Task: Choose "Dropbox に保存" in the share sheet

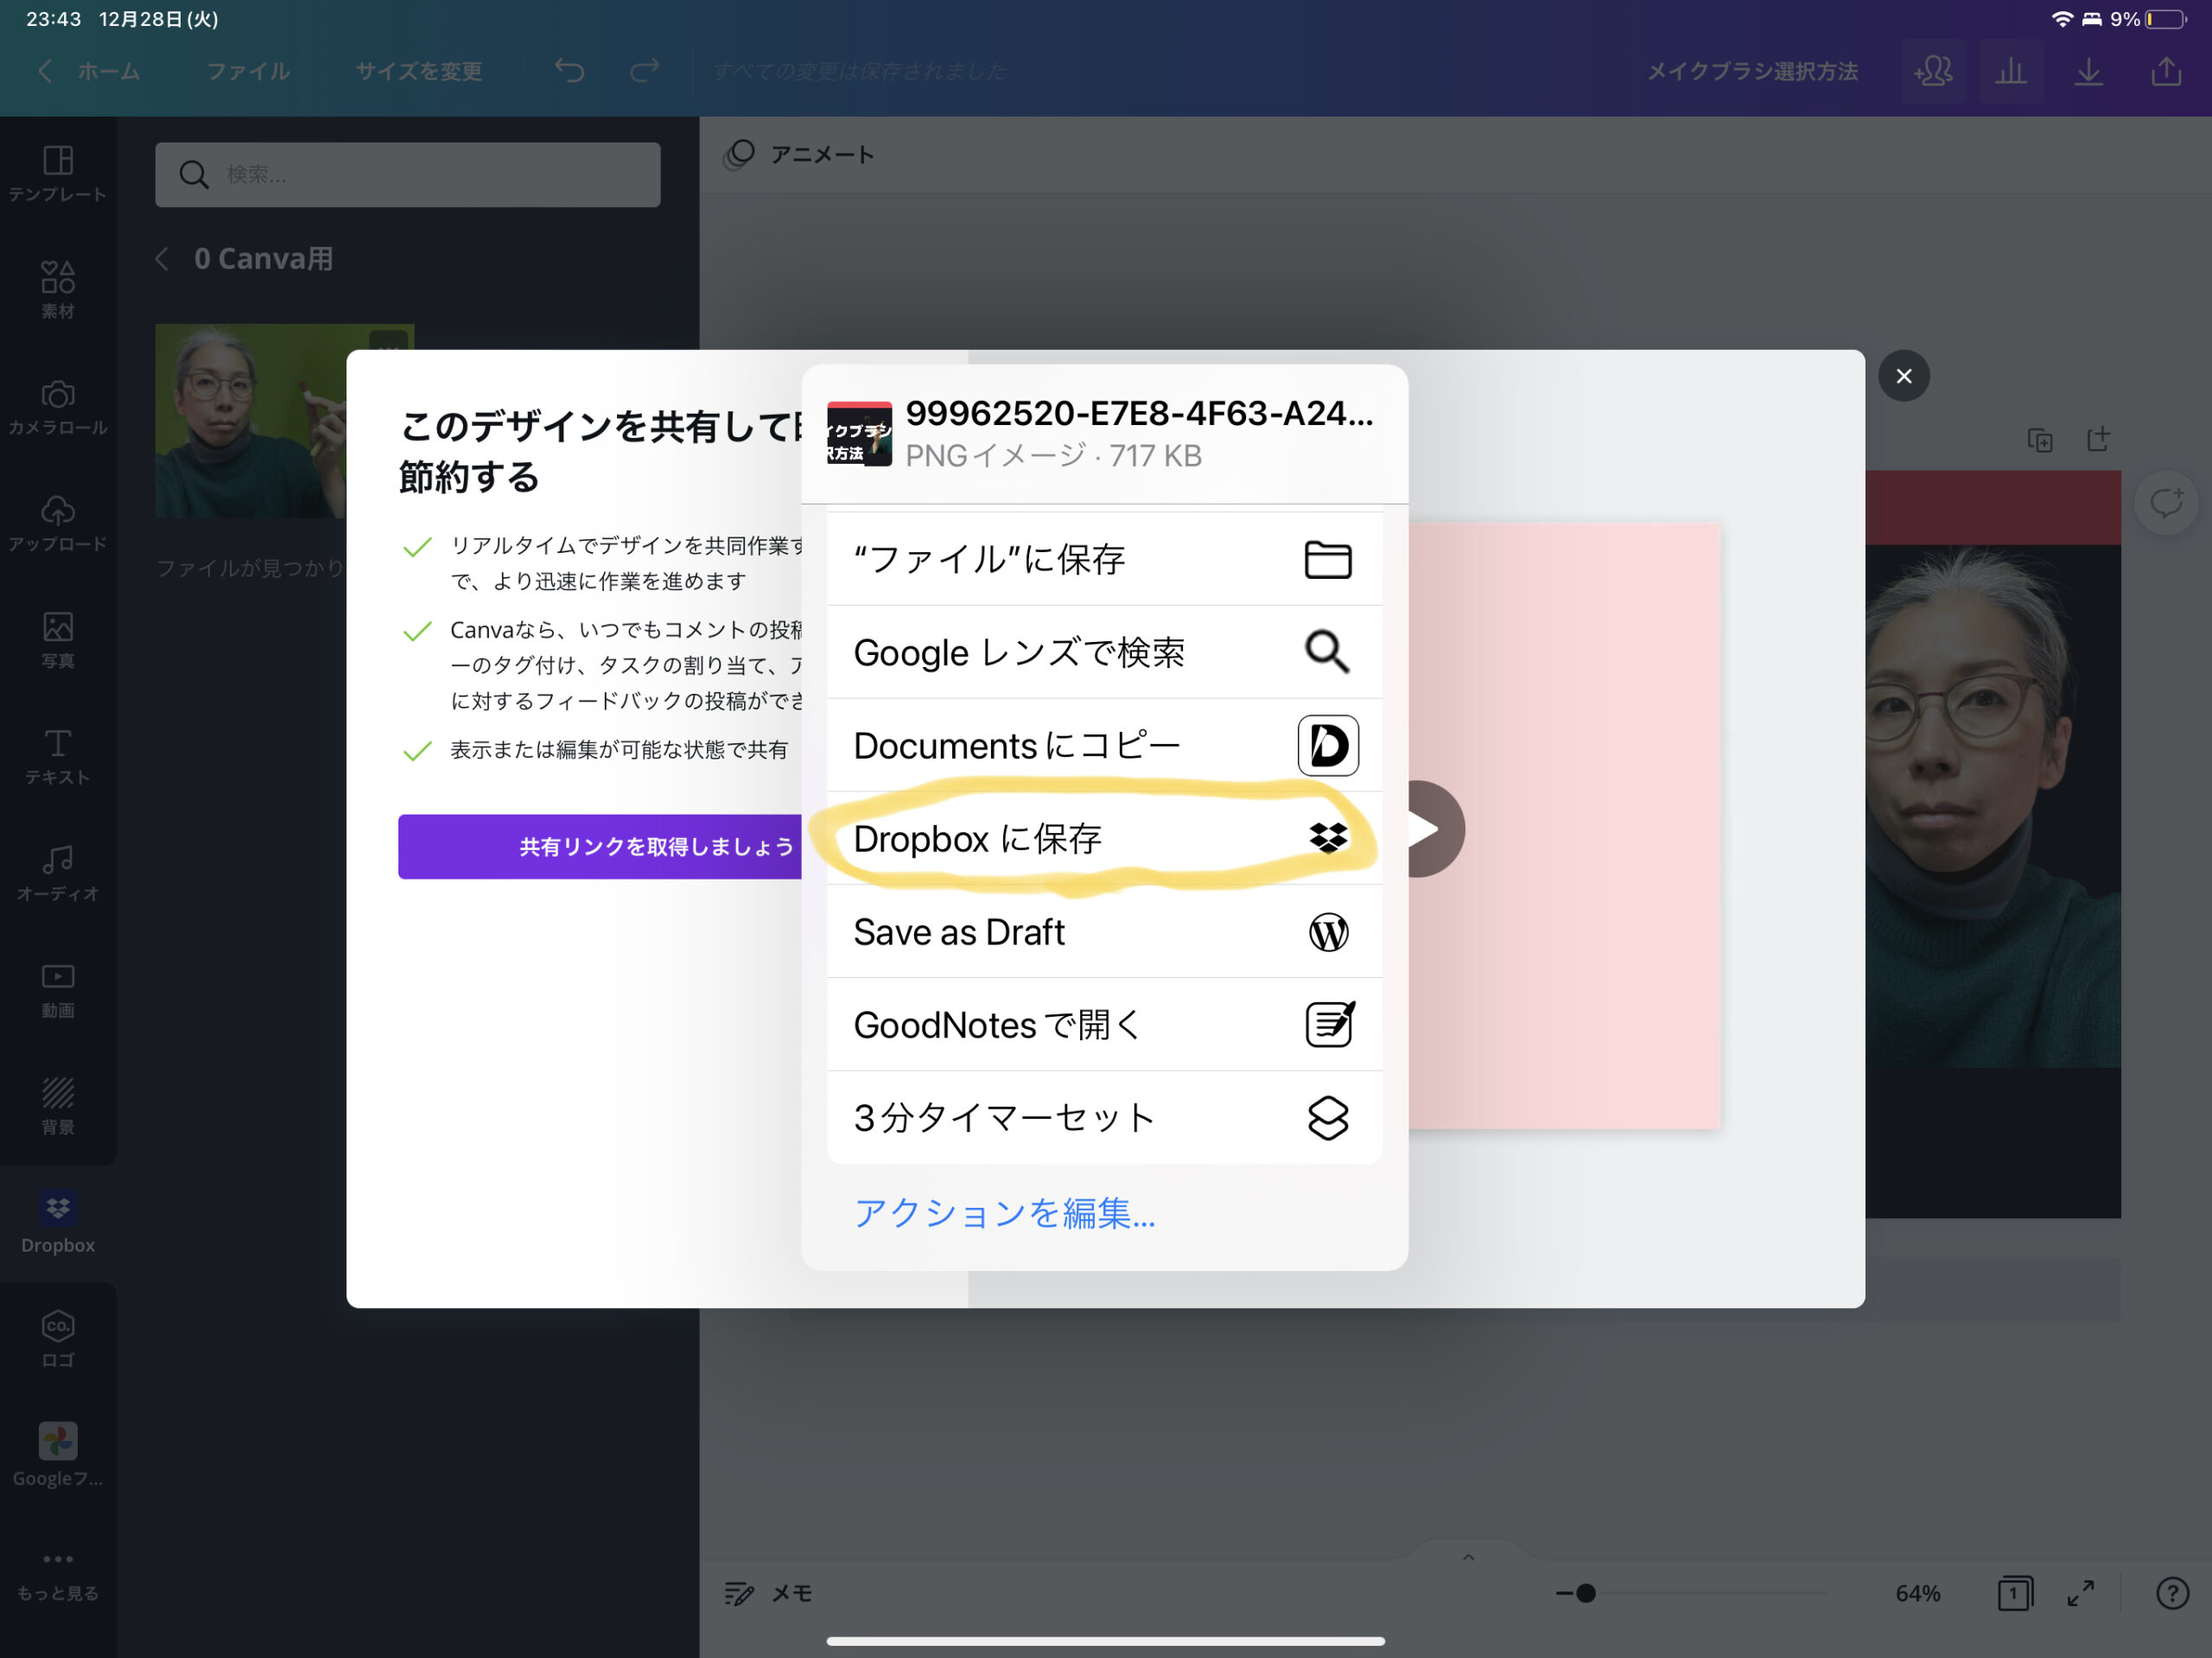Action: [x=1104, y=838]
